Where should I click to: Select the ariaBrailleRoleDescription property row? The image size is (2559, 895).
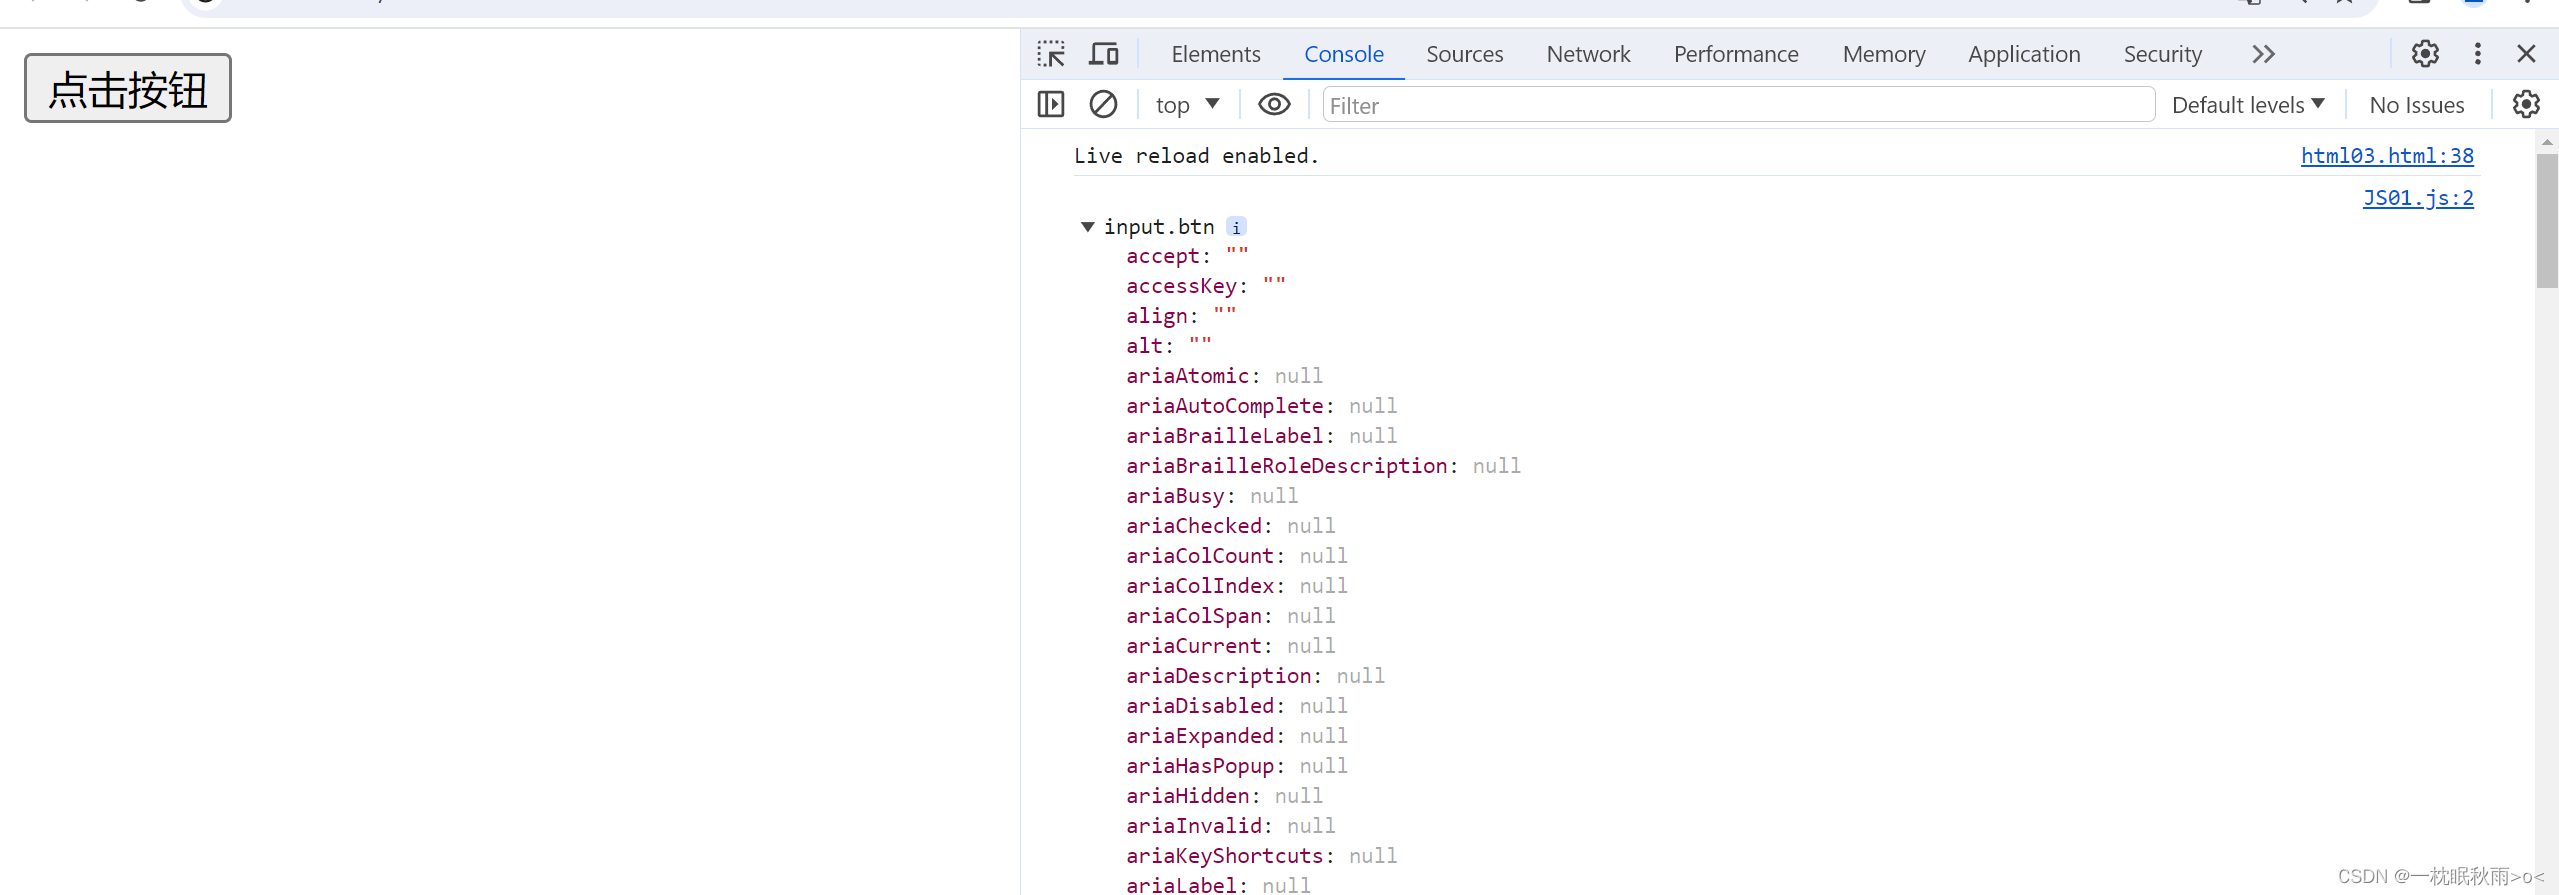coord(1324,466)
